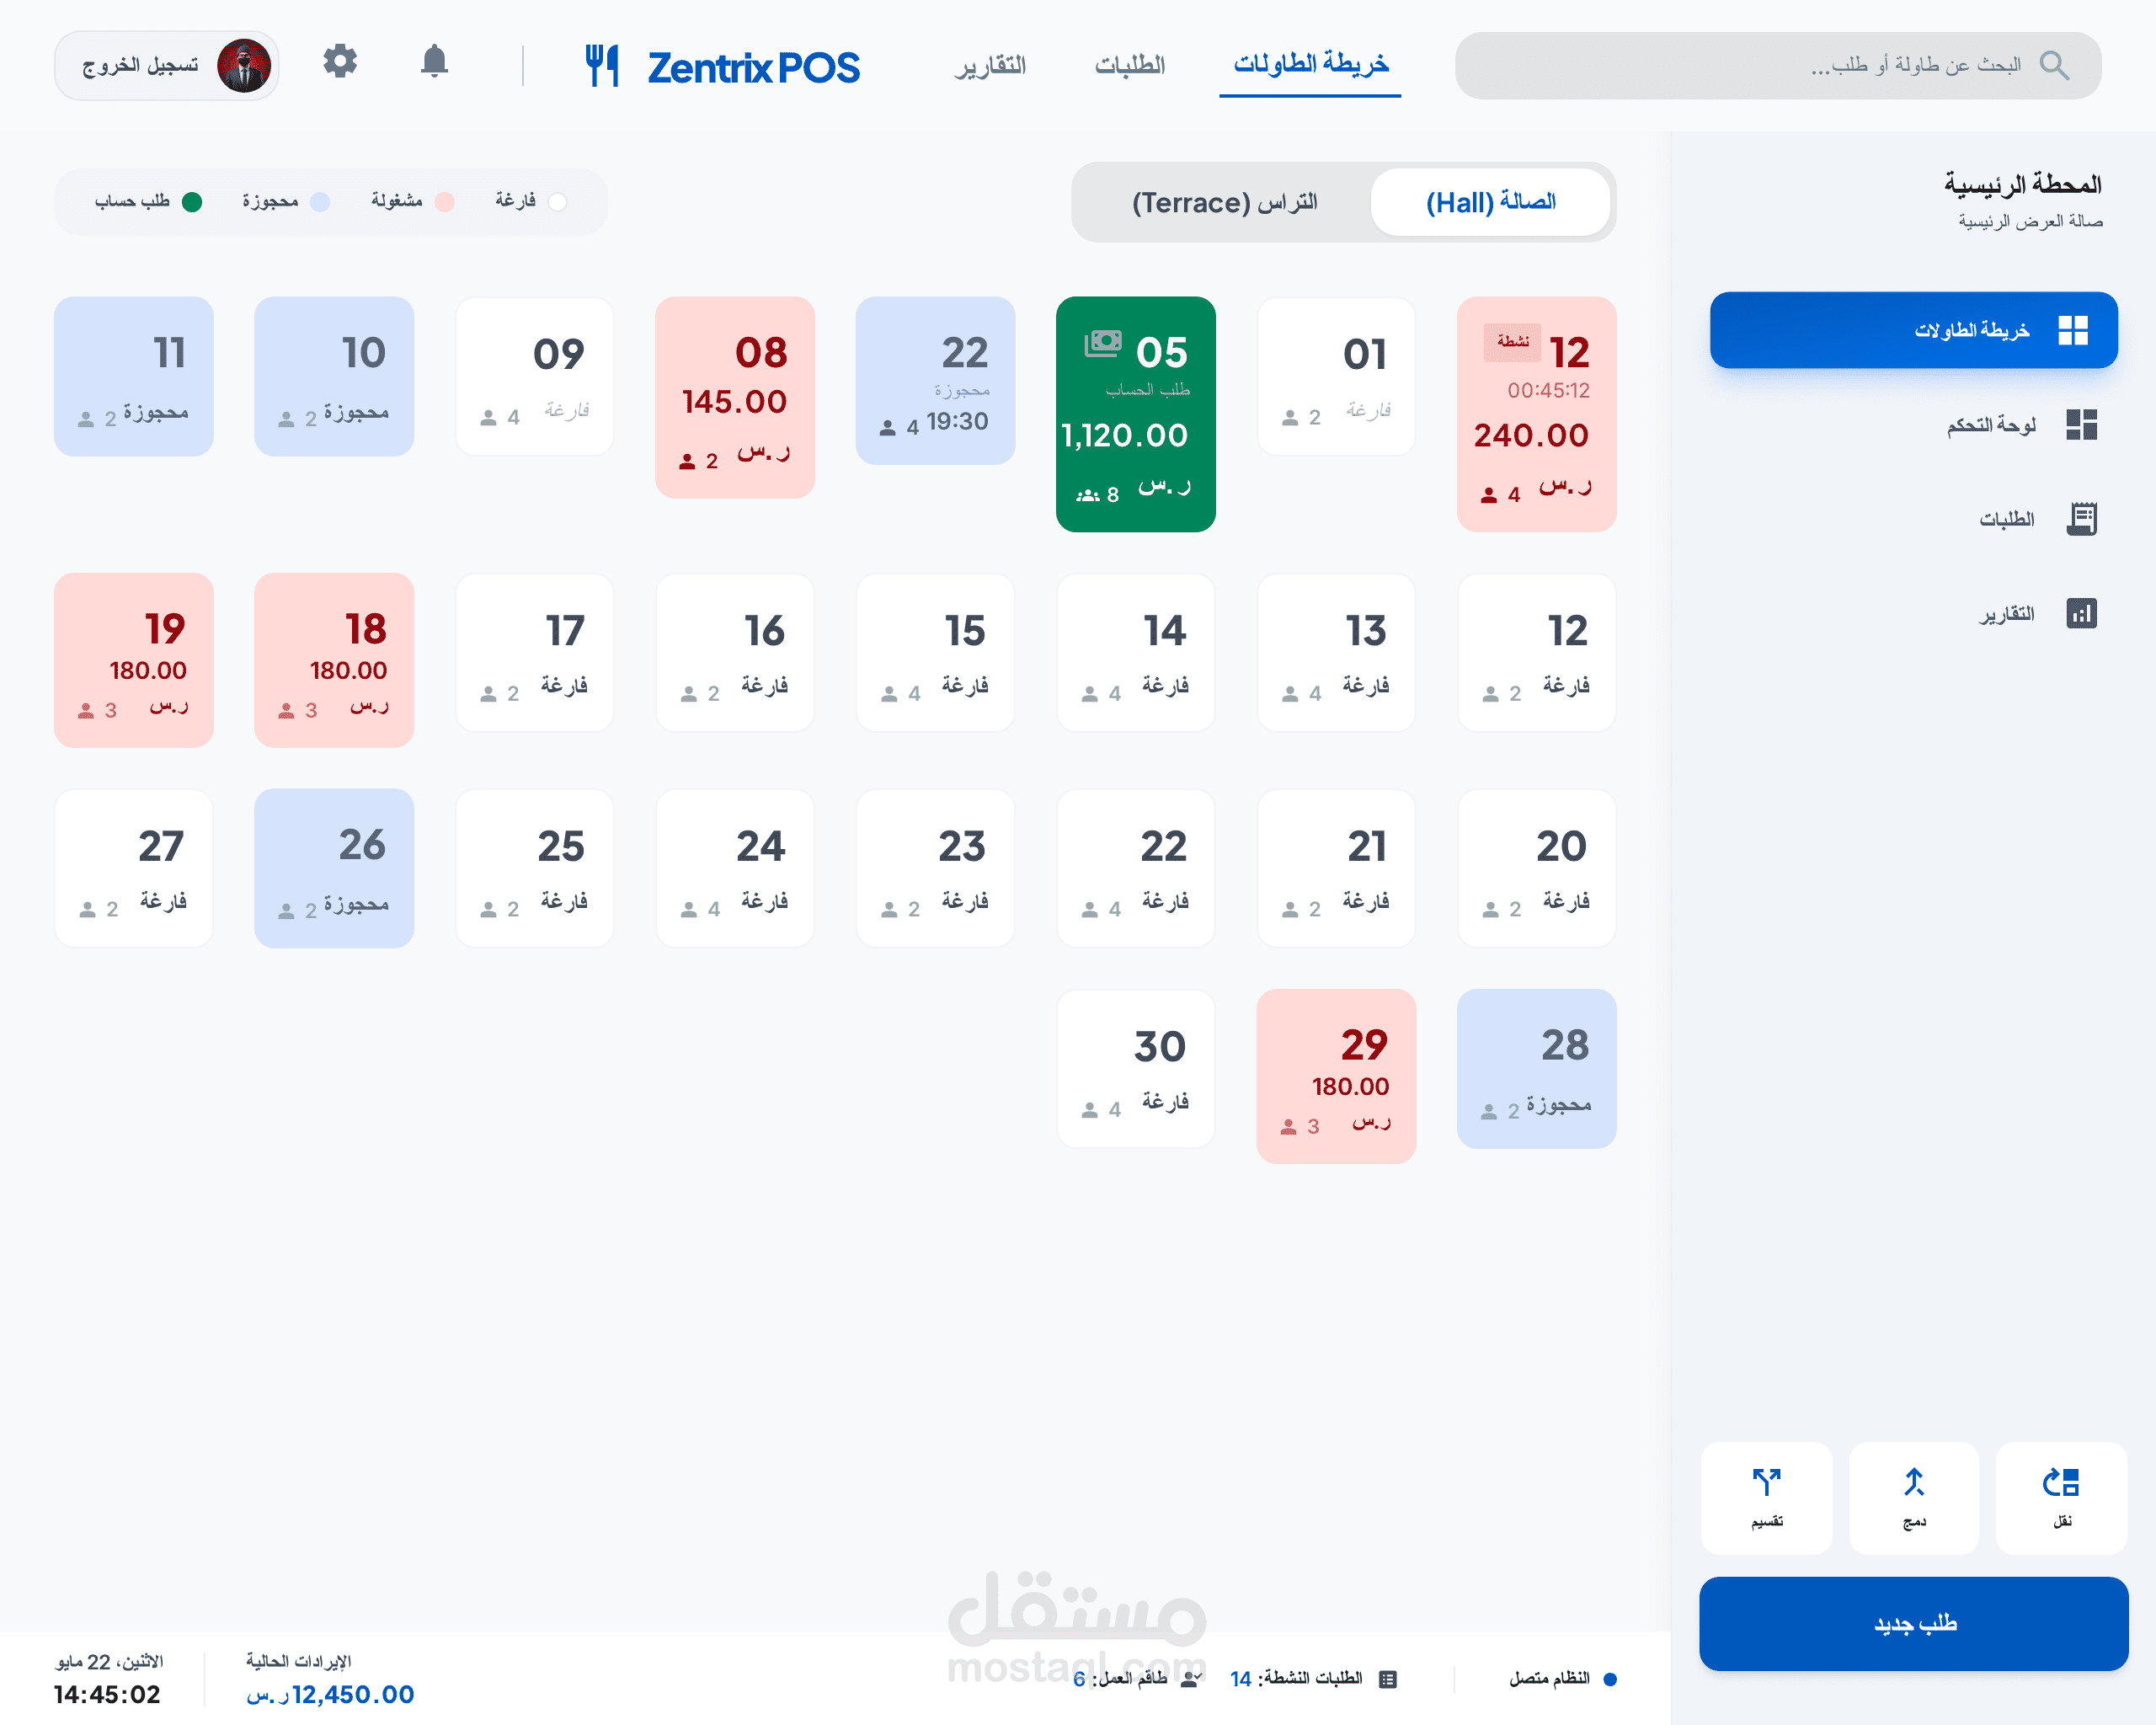Select empty table 30
This screenshot has height=1725, width=2156.
(1135, 1069)
